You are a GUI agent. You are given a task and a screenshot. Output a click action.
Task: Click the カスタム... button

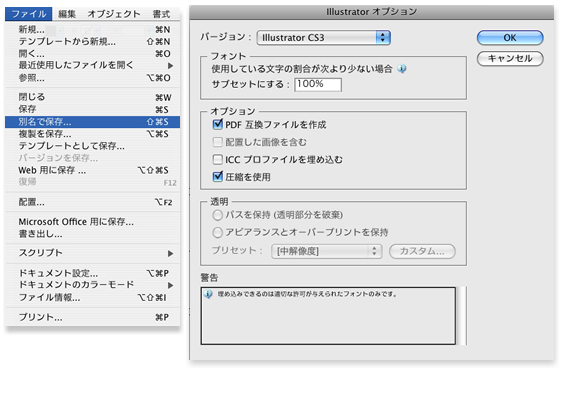click(x=422, y=251)
